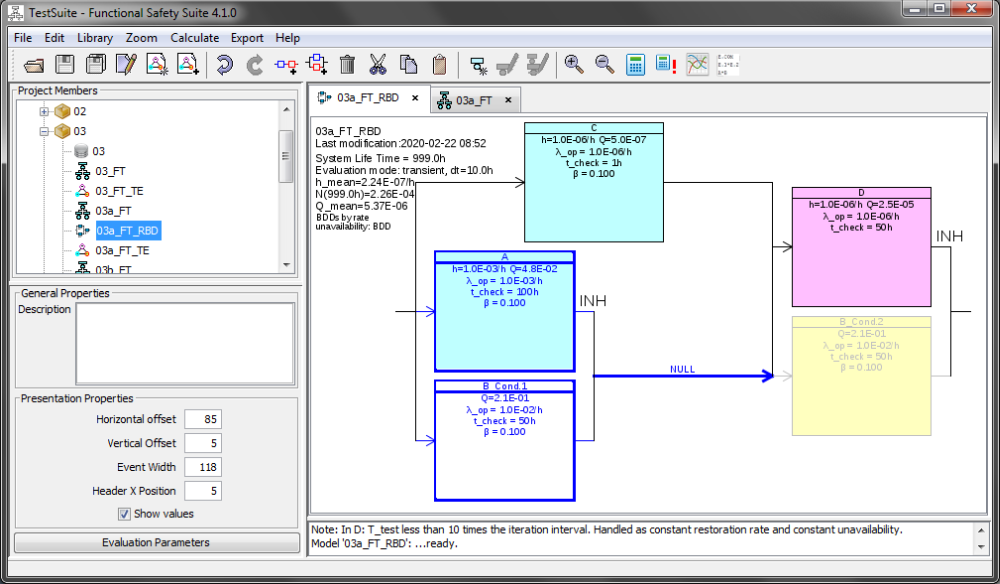Click the Project Members scrollbar down arrow
The image size is (1000, 584).
coord(286,265)
